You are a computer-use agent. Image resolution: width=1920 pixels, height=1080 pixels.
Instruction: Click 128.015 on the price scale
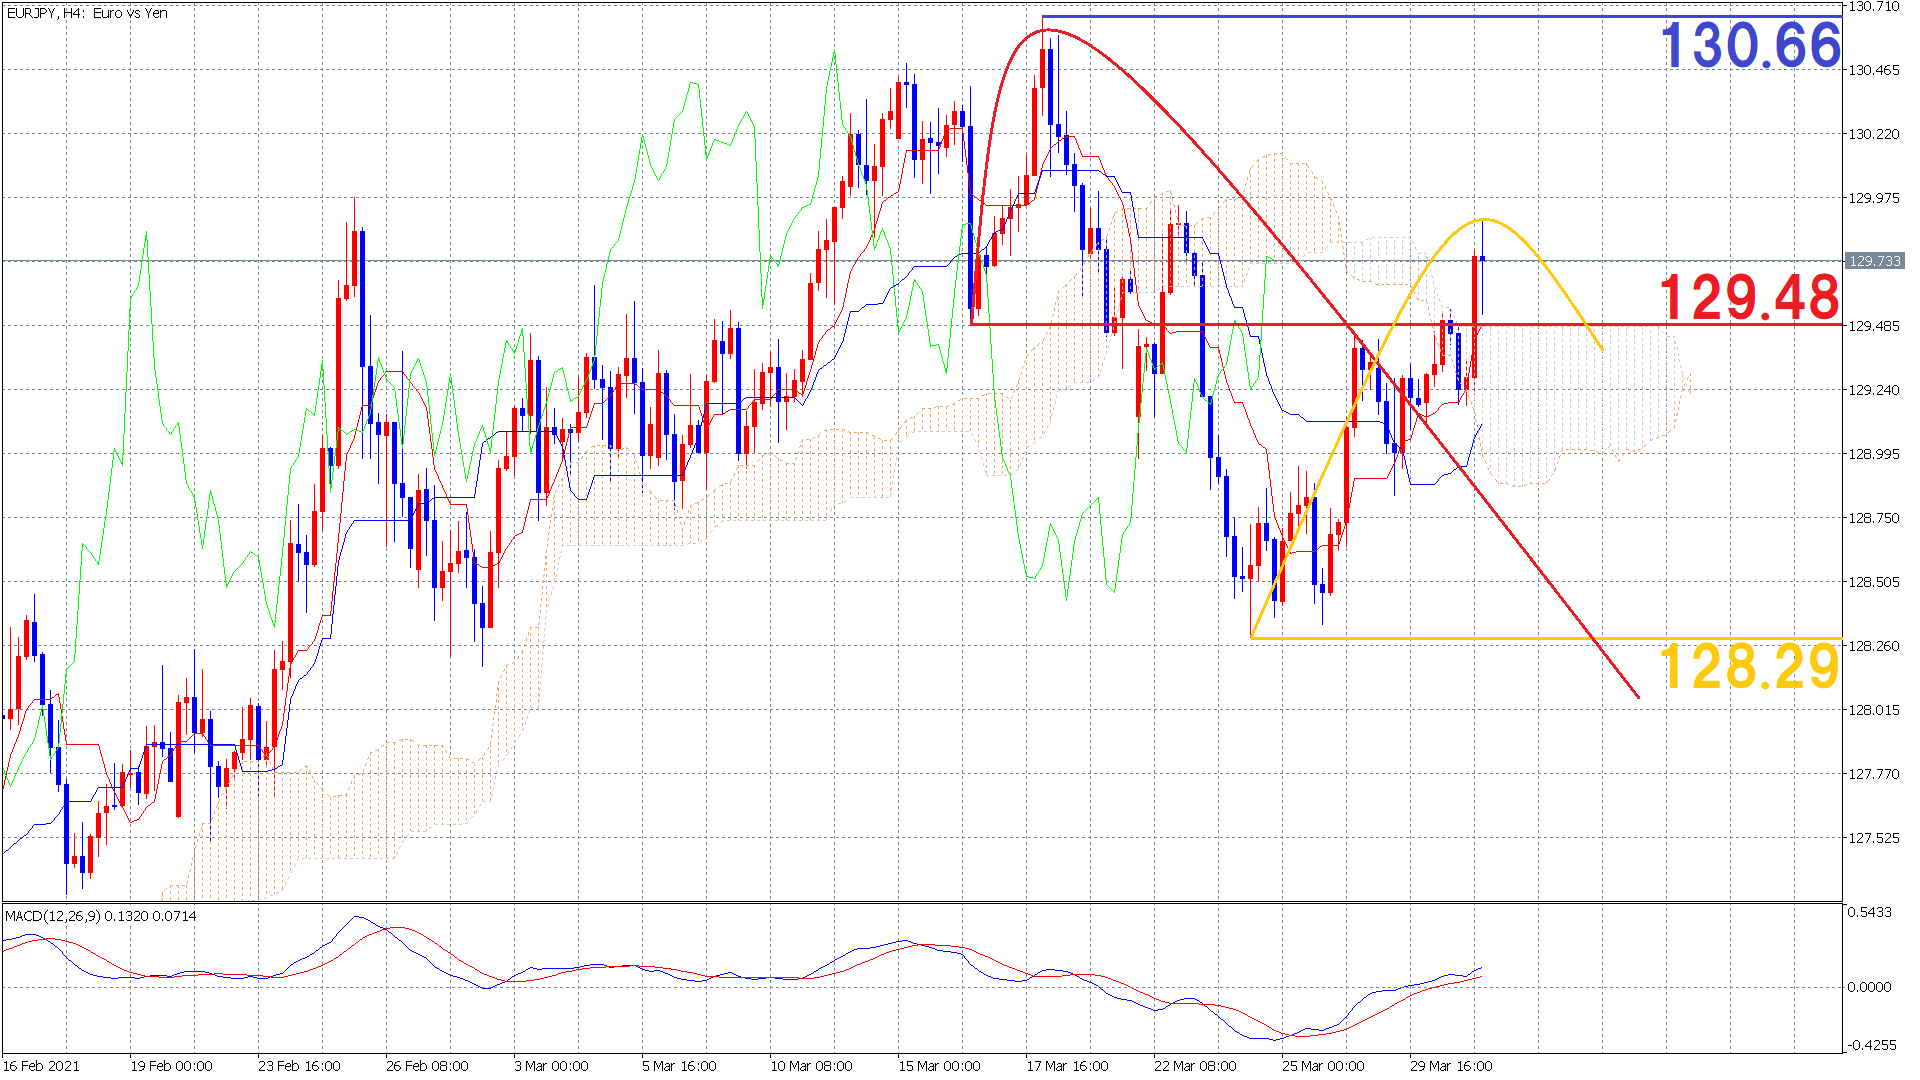1873,710
